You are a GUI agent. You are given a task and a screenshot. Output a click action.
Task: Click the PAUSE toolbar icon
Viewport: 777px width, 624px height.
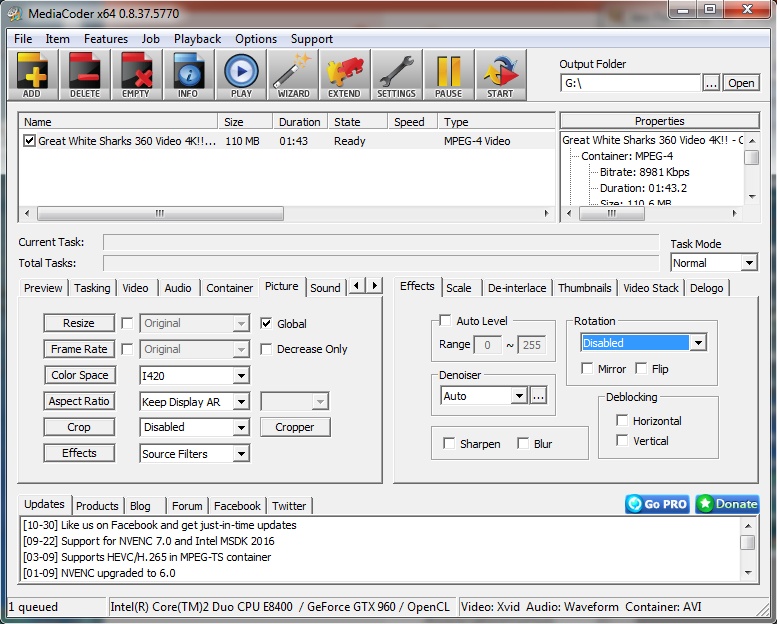449,75
